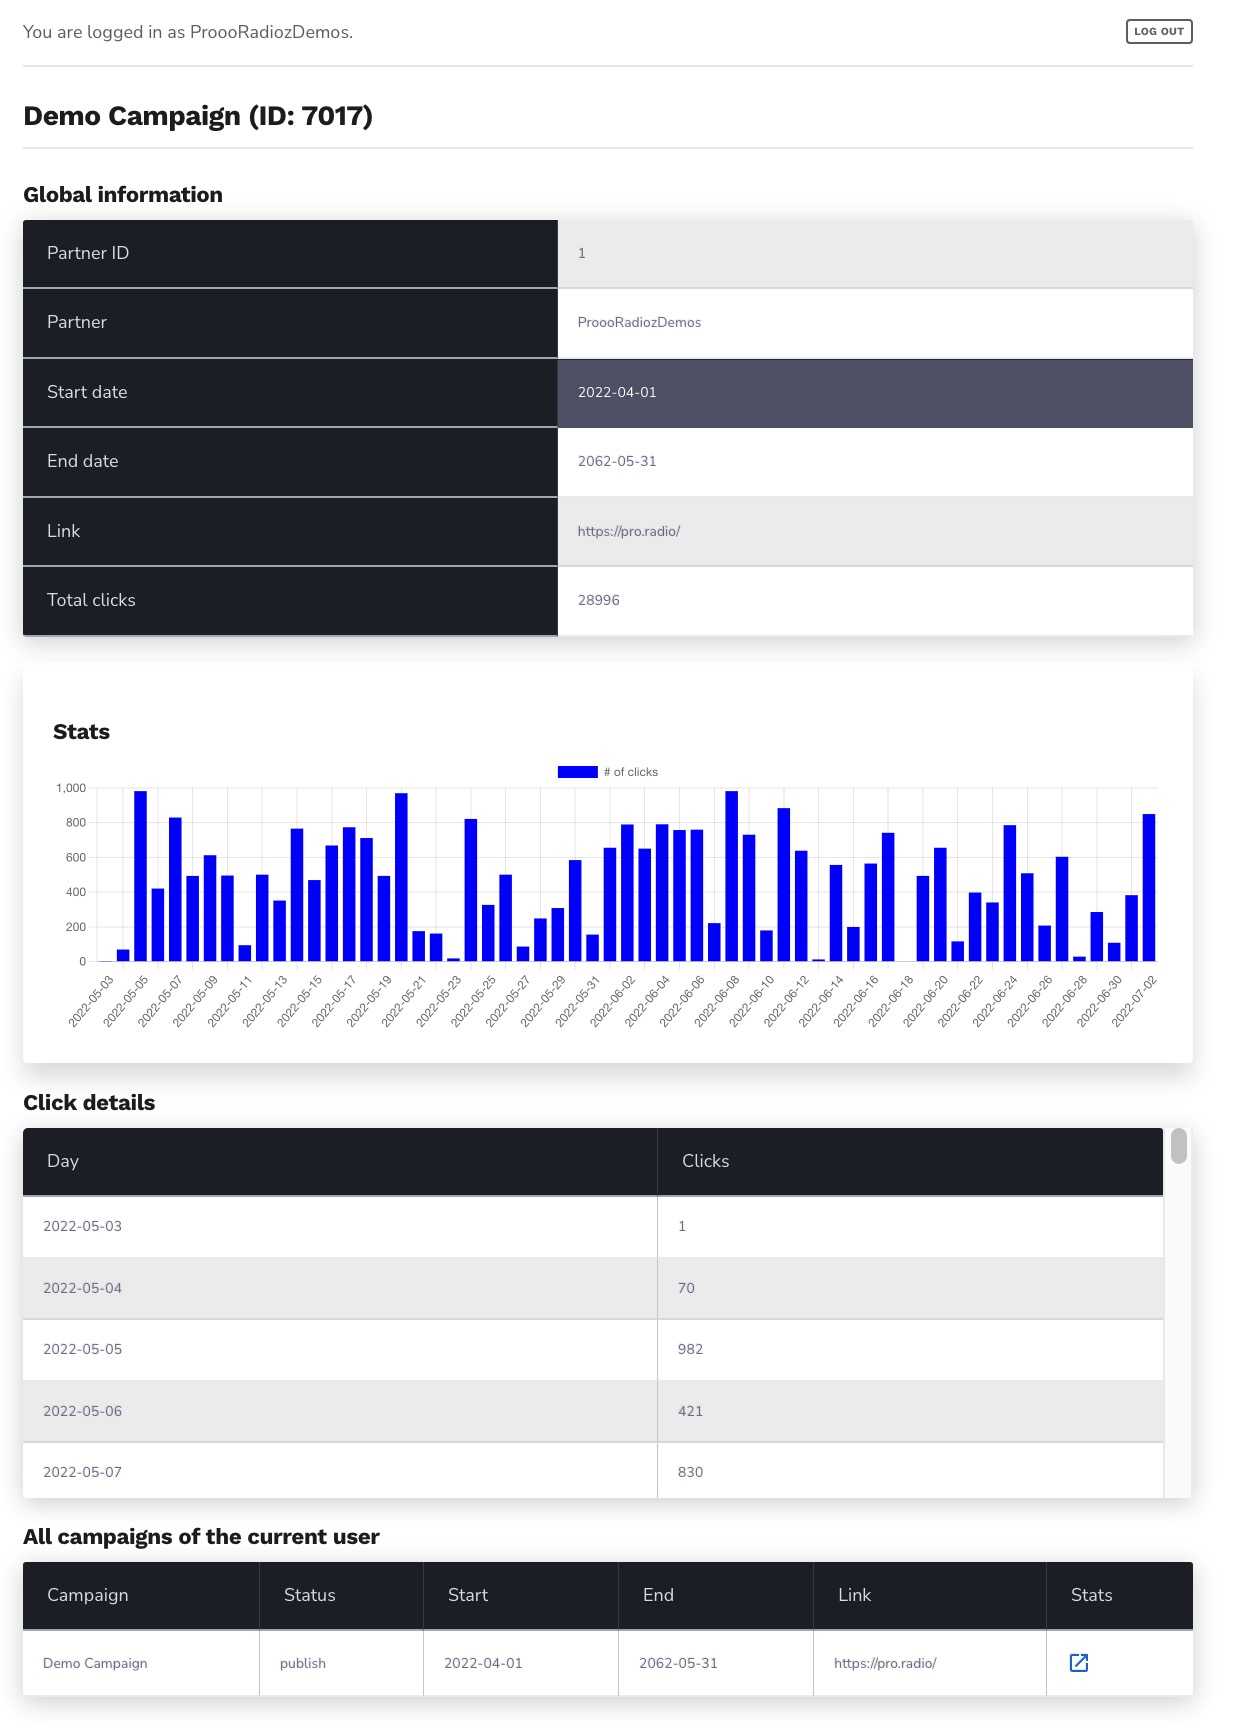1238x1730 pixels.
Task: Select the Clicks column header
Action: click(x=705, y=1161)
